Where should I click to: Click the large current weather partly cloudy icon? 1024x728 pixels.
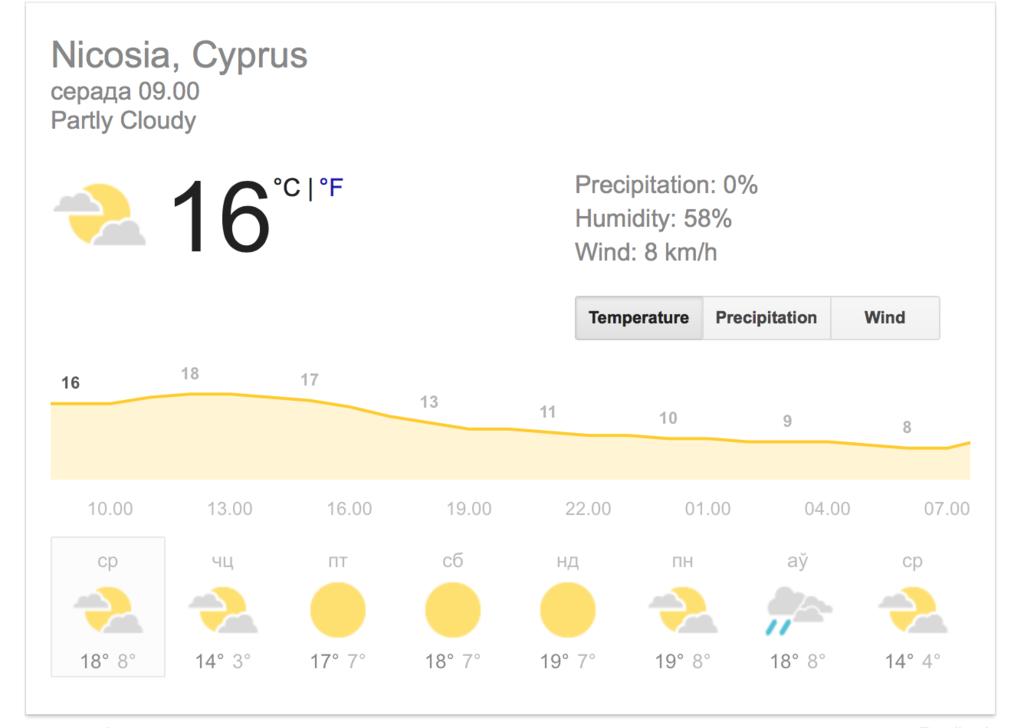[x=99, y=214]
